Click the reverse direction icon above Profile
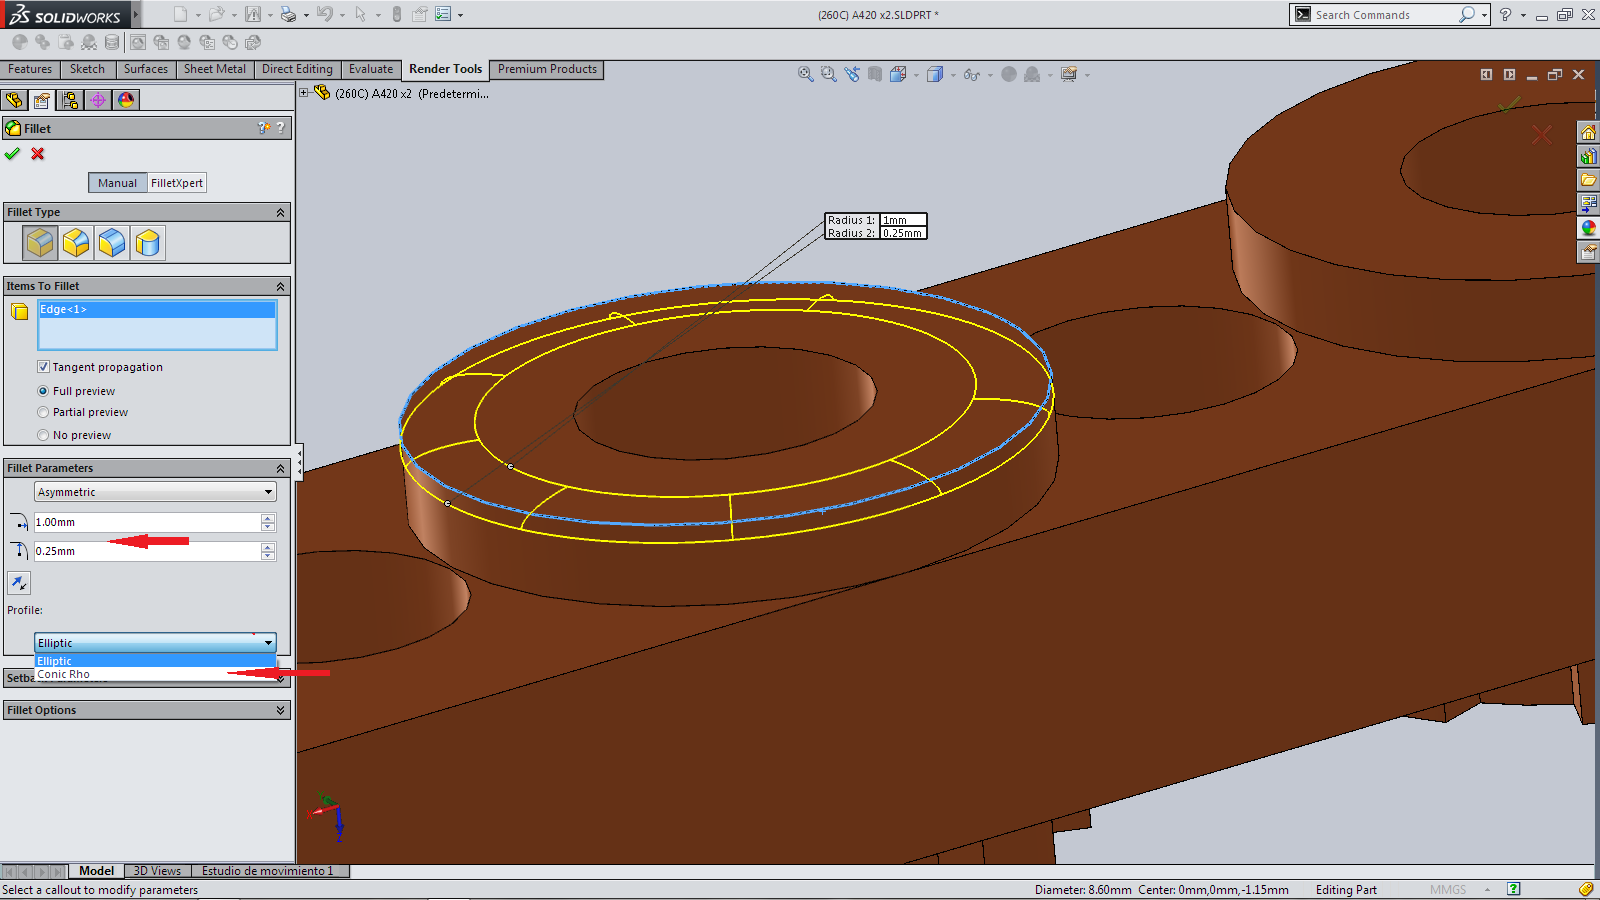The width and height of the screenshot is (1600, 900). point(19,583)
